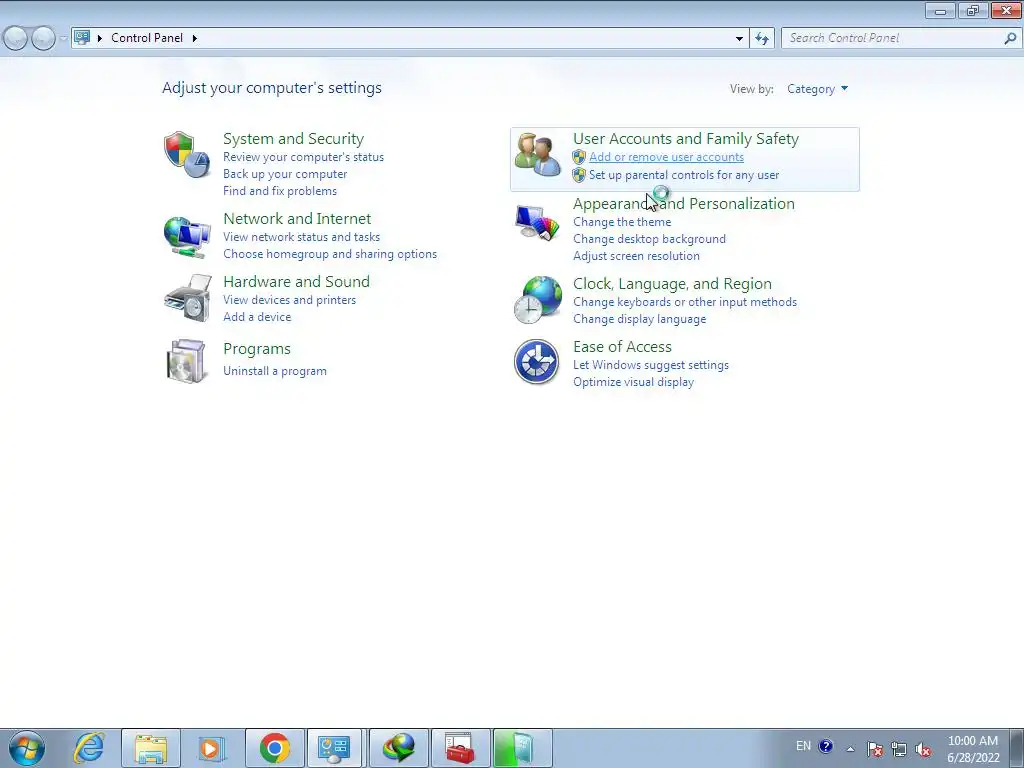Open Appearance and Personalization category
1024x768 pixels.
pyautogui.click(x=684, y=204)
